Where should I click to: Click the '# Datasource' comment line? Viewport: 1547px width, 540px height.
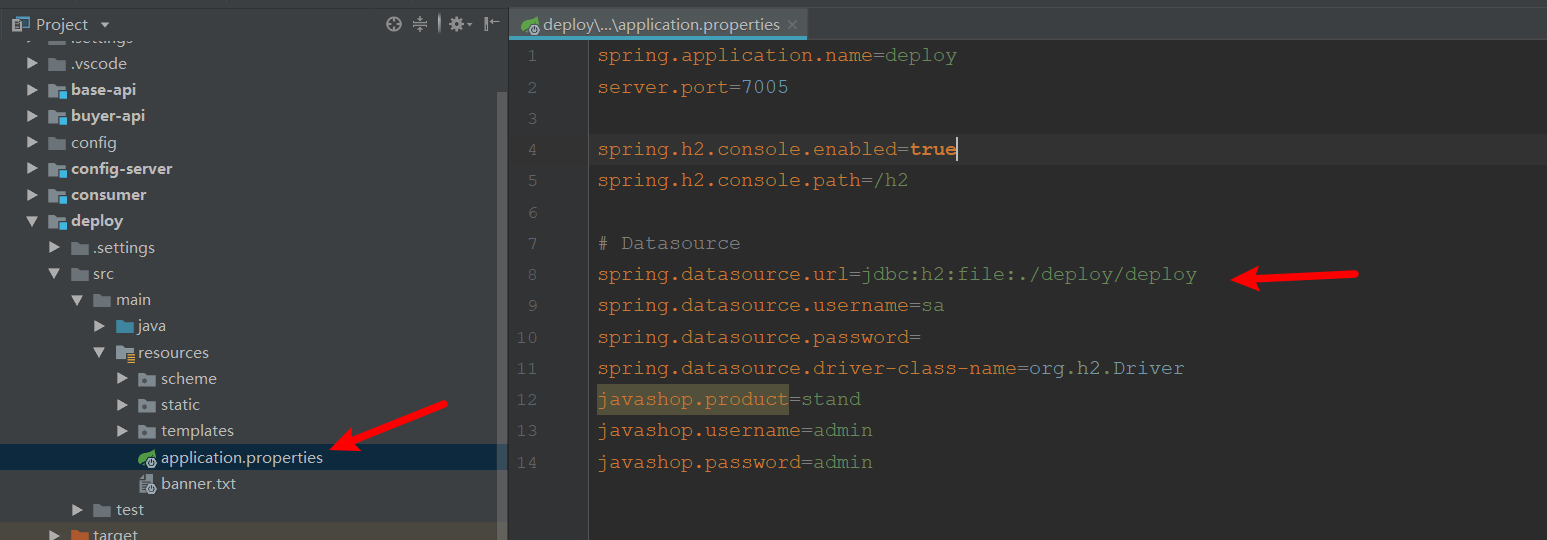(x=669, y=243)
